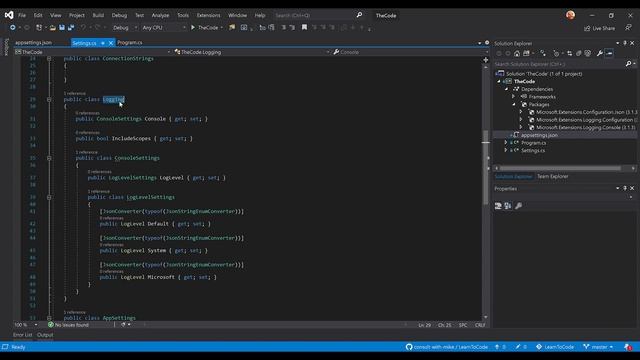Click the Open File folder icon
This screenshot has height=360, width=640.
(x=53, y=27)
